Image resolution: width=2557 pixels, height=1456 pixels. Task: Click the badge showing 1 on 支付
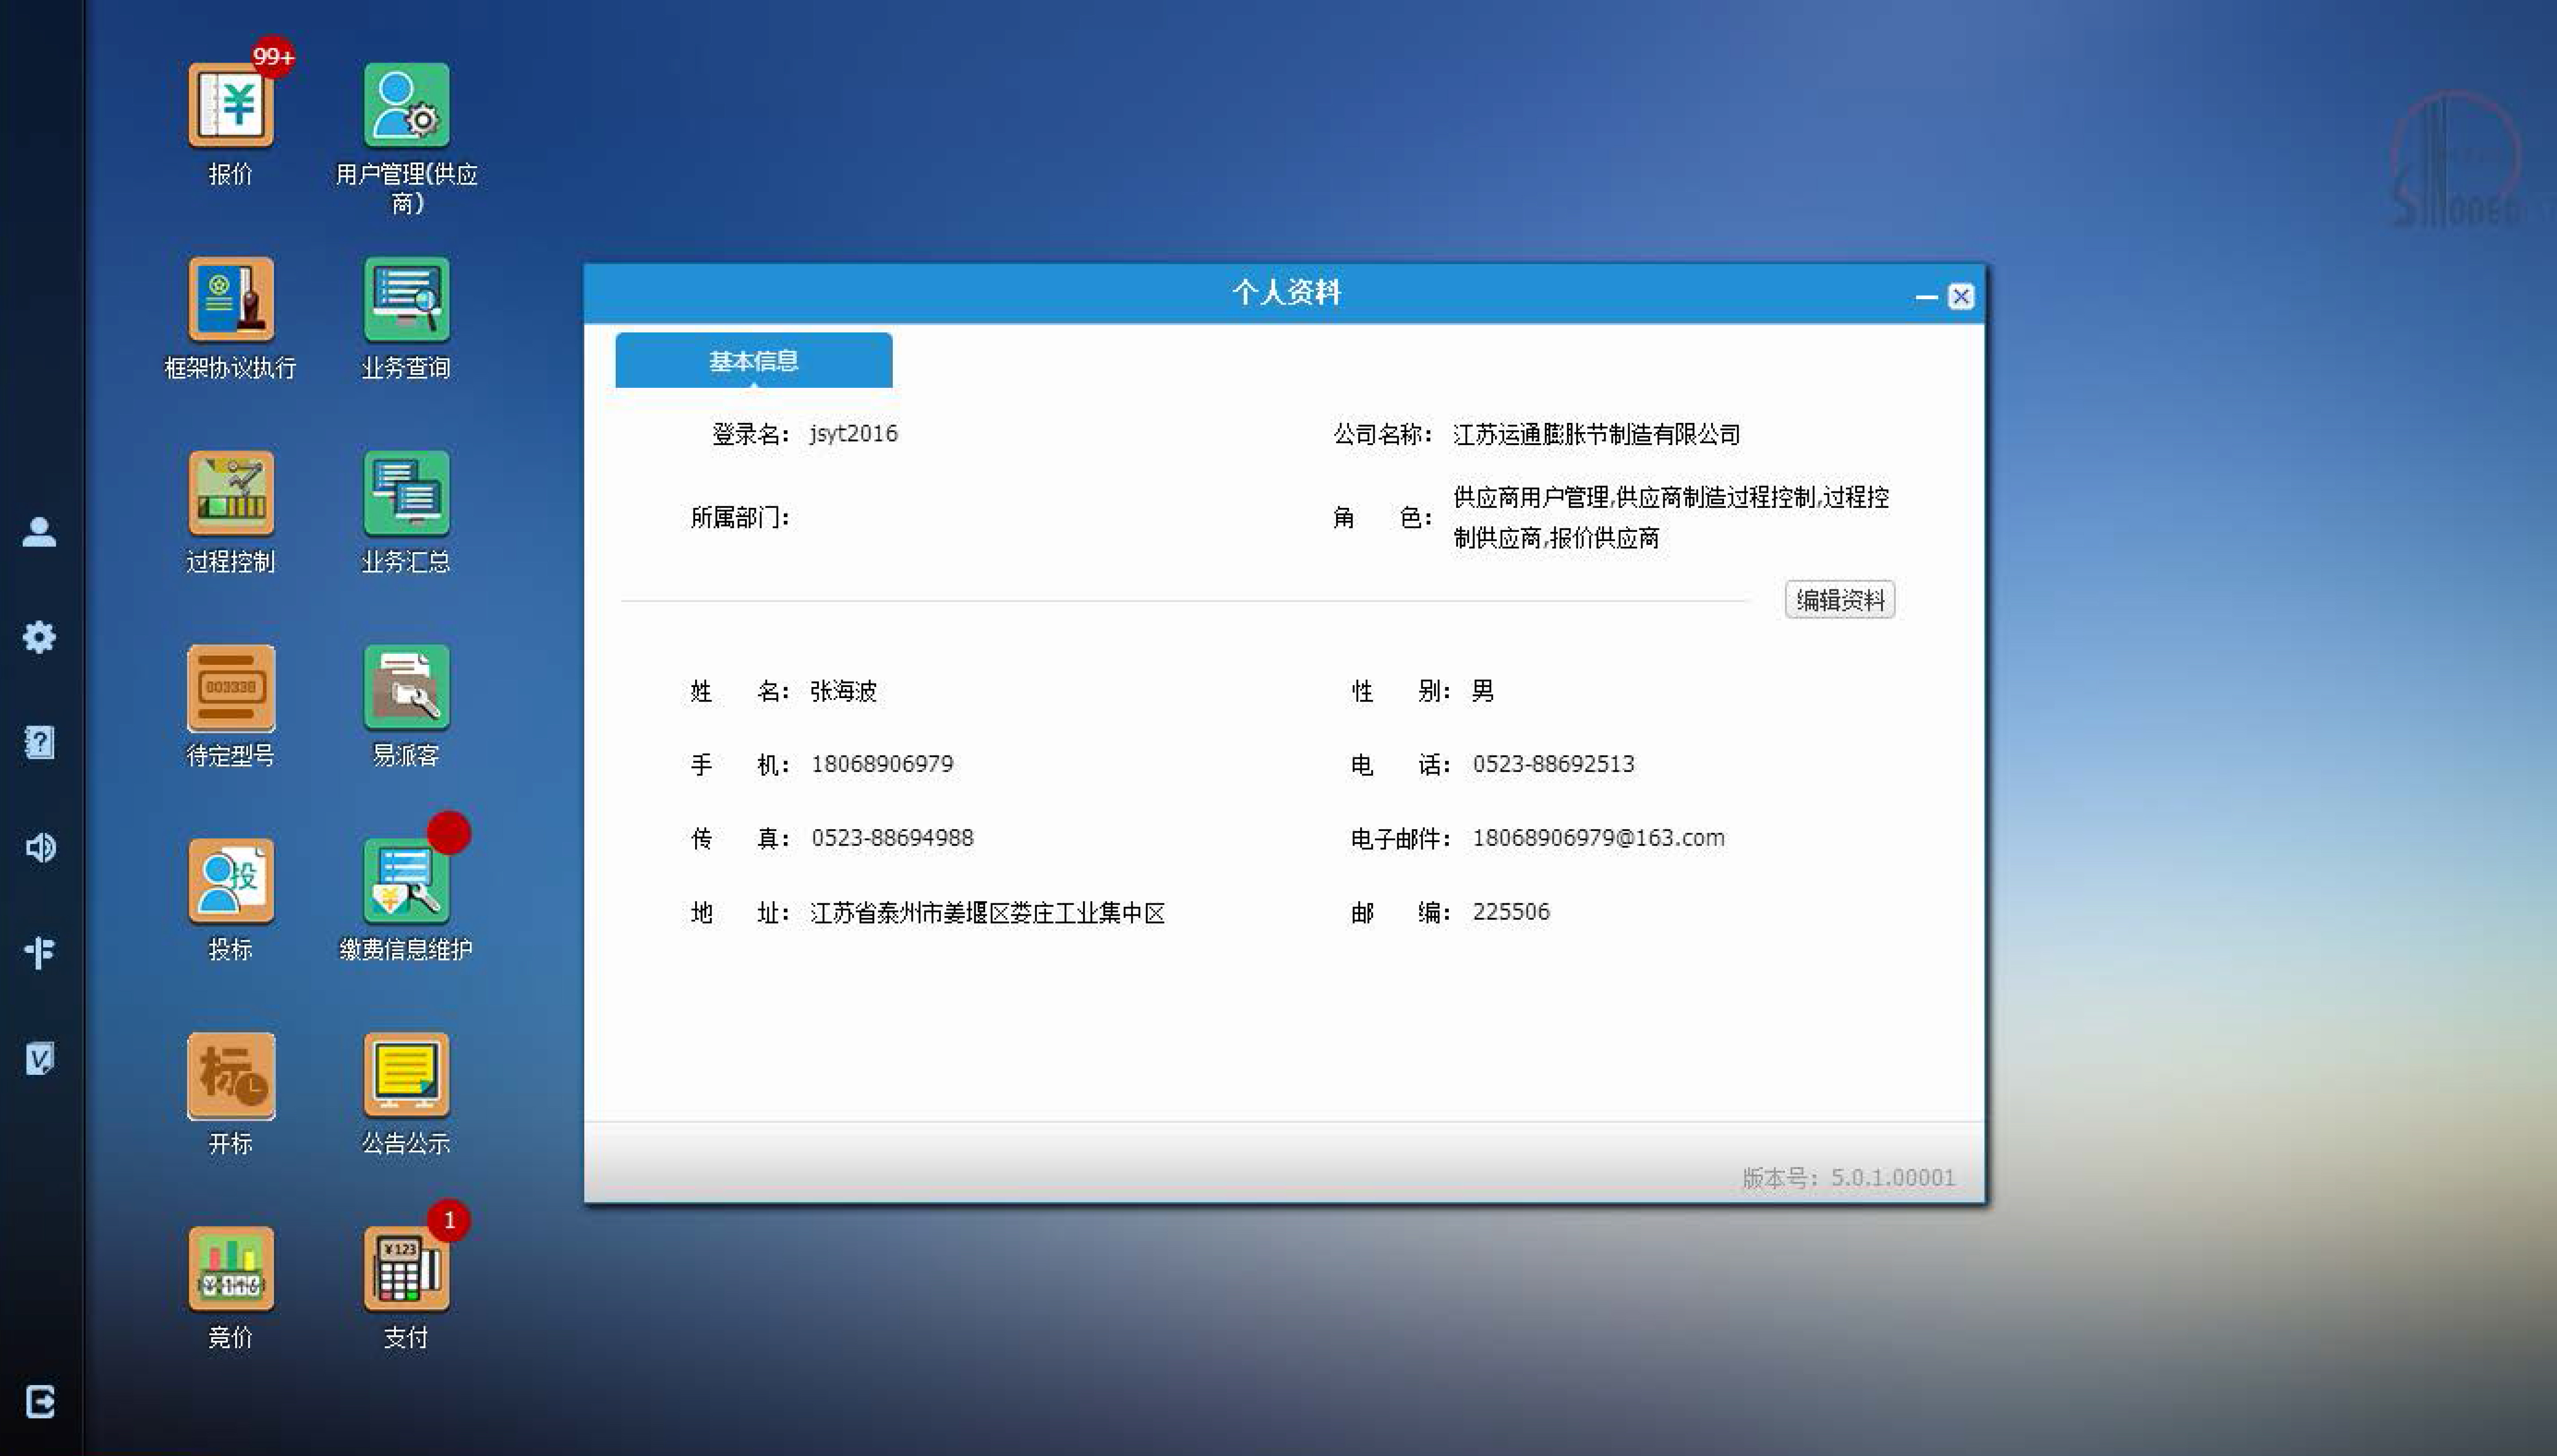pyautogui.click(x=449, y=1221)
